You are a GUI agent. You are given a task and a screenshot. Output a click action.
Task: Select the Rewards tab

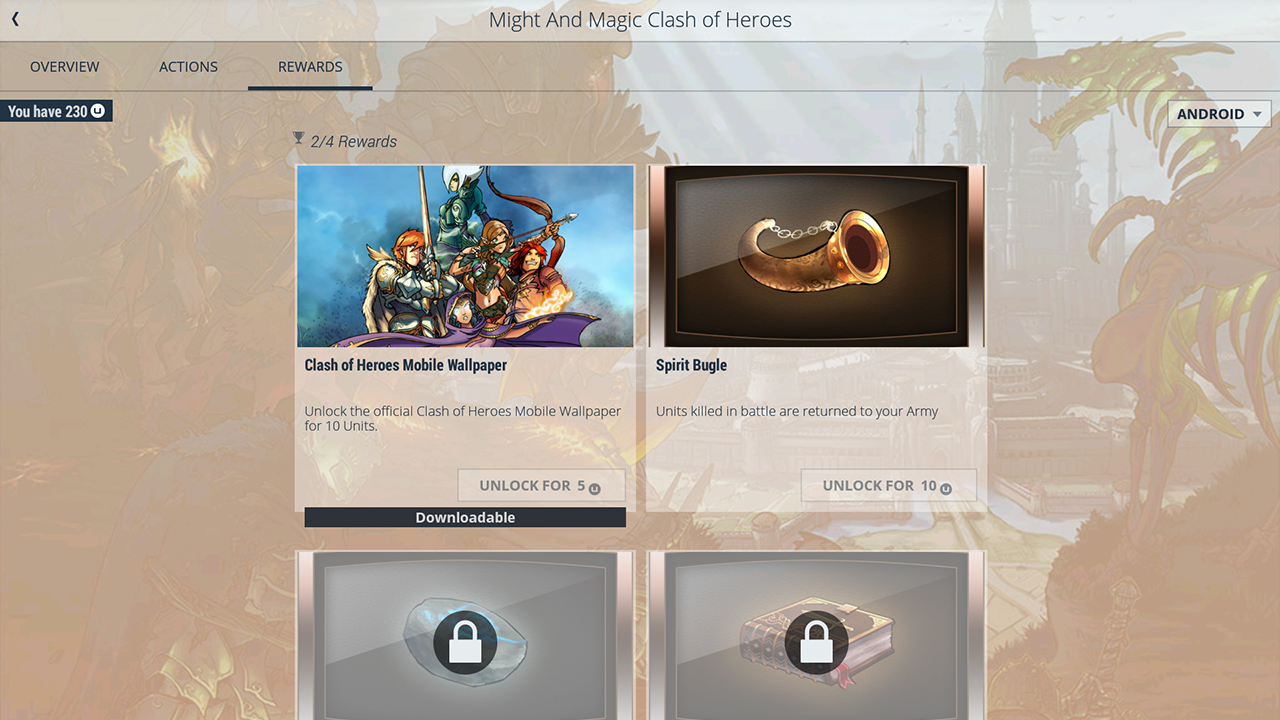[310, 67]
